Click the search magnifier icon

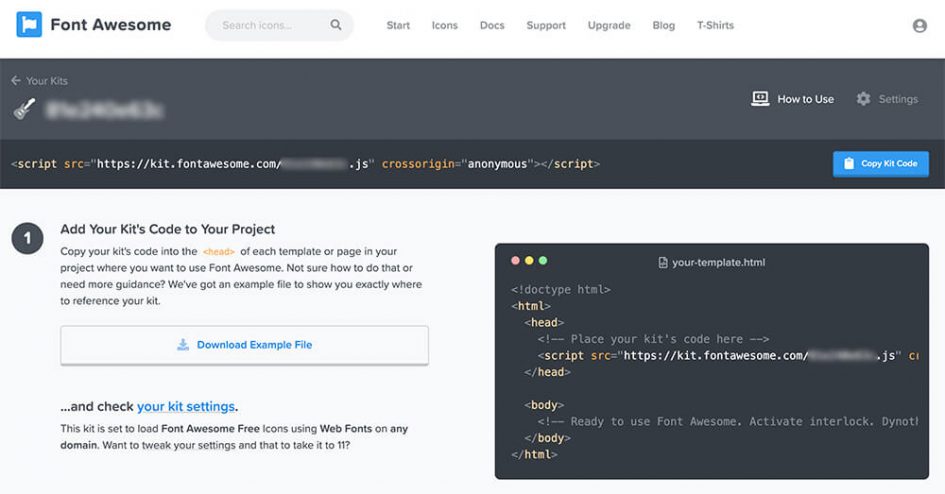pyautogui.click(x=336, y=25)
